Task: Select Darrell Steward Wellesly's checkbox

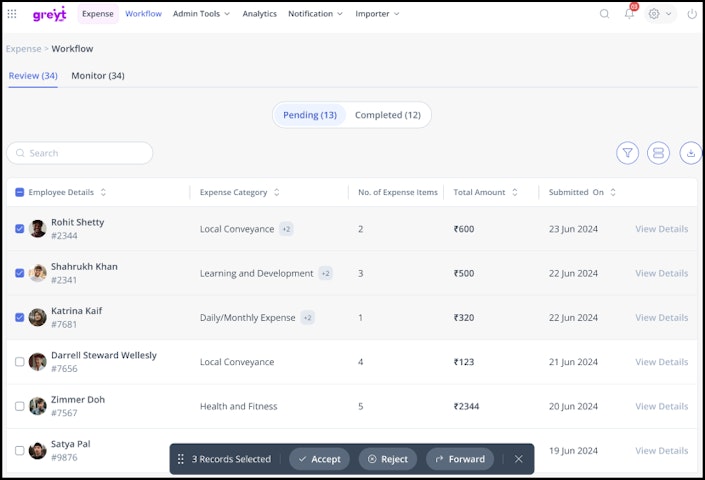Action: pyautogui.click(x=19, y=362)
